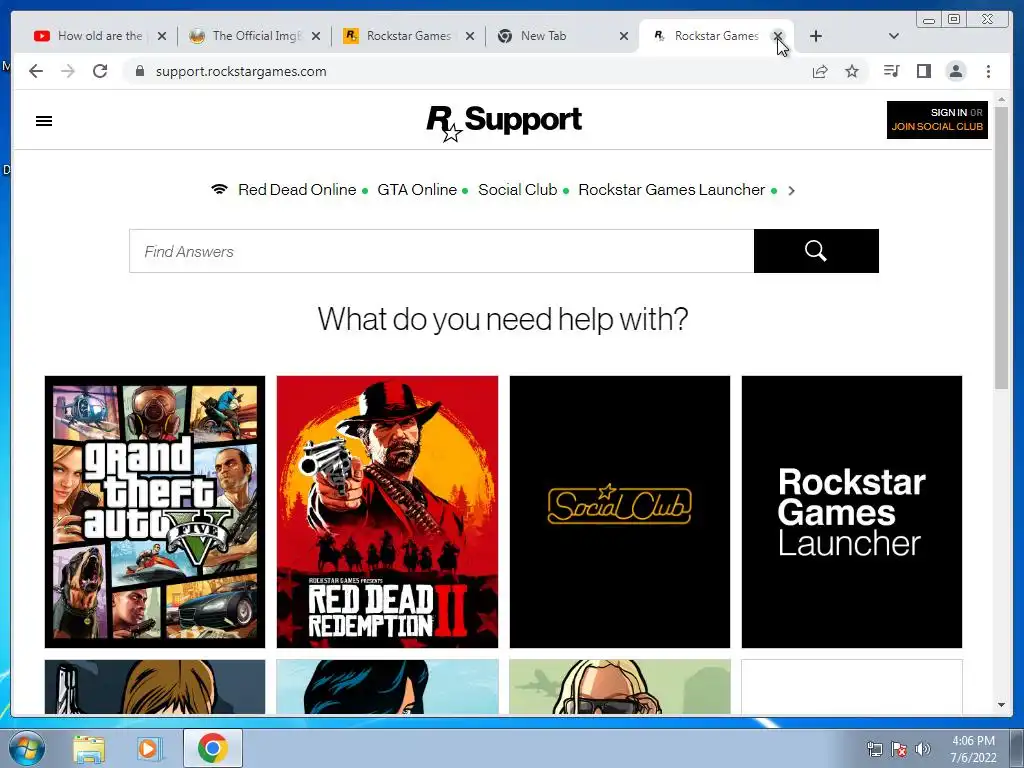Click the Chrome taskbar icon

click(212, 748)
